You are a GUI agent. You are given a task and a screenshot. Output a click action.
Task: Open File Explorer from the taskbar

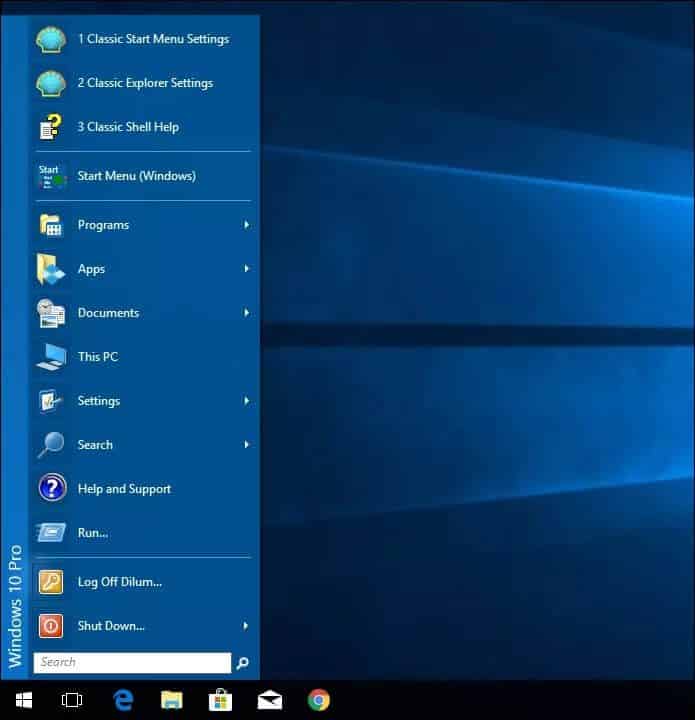(172, 701)
